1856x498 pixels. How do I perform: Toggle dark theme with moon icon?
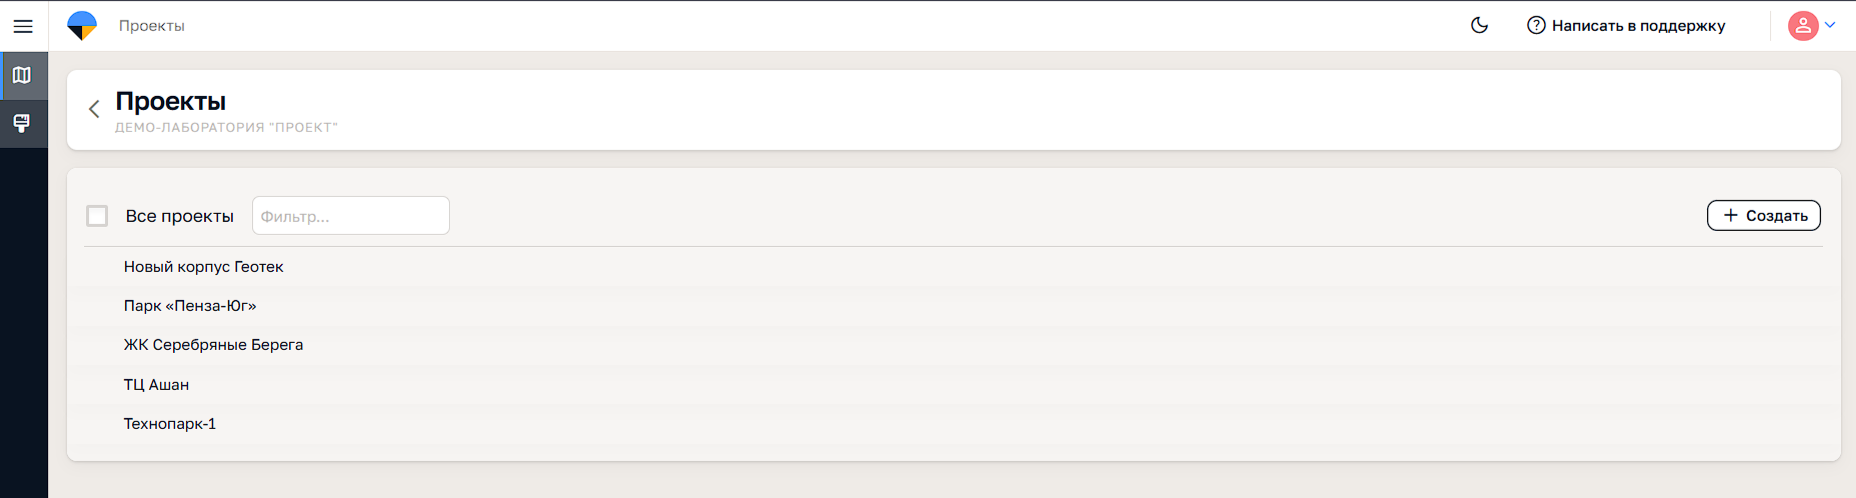[x=1479, y=26]
